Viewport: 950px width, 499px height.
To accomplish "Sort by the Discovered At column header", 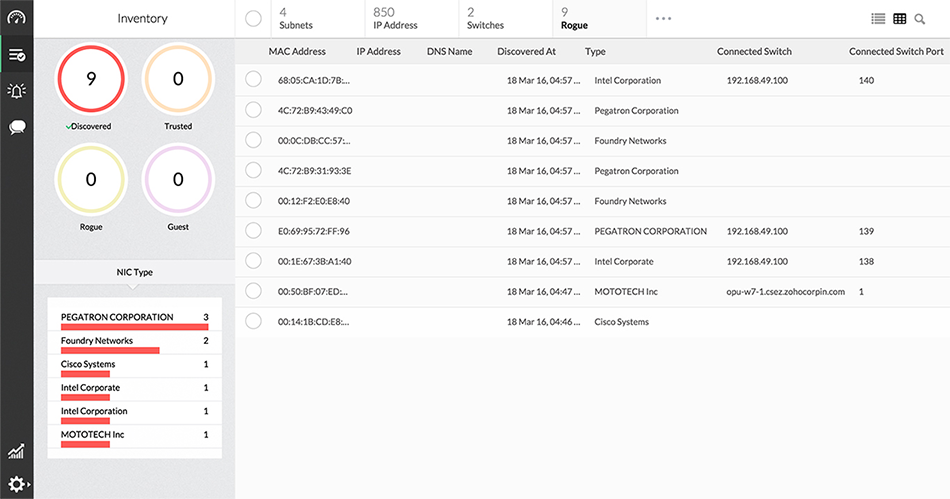I will (x=526, y=51).
